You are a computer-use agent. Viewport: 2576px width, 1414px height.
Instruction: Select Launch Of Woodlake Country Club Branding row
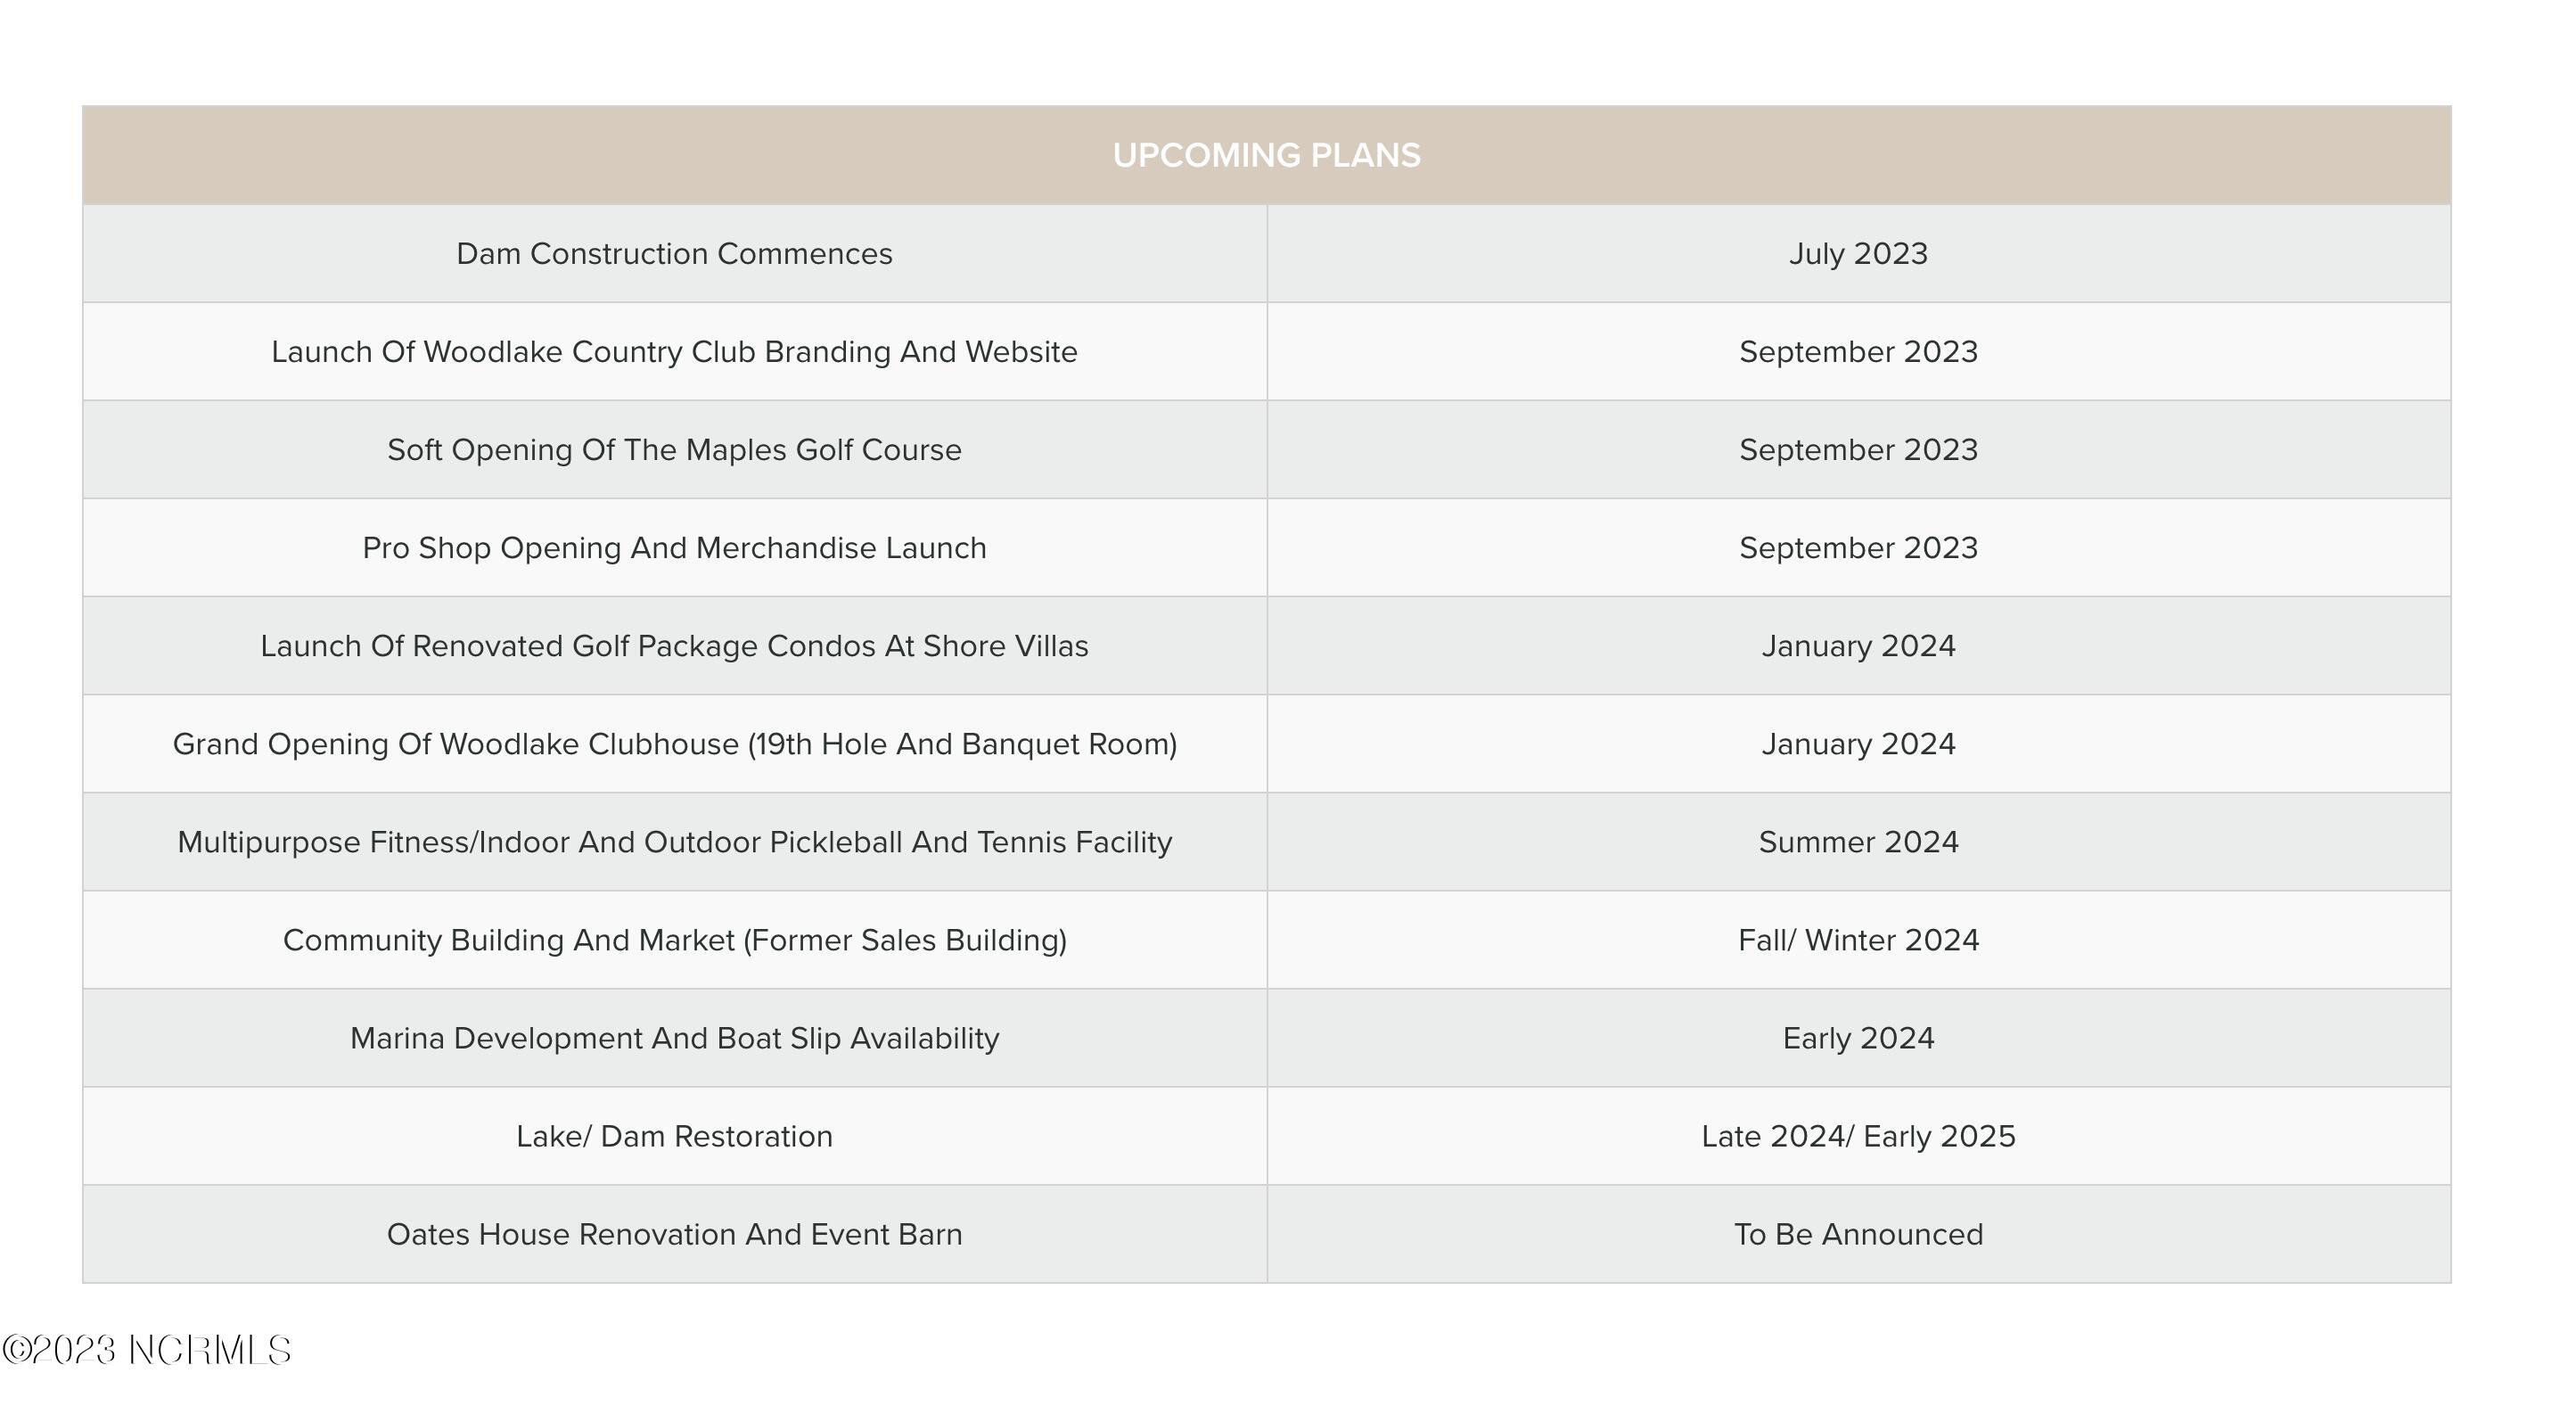pyautogui.click(x=674, y=352)
